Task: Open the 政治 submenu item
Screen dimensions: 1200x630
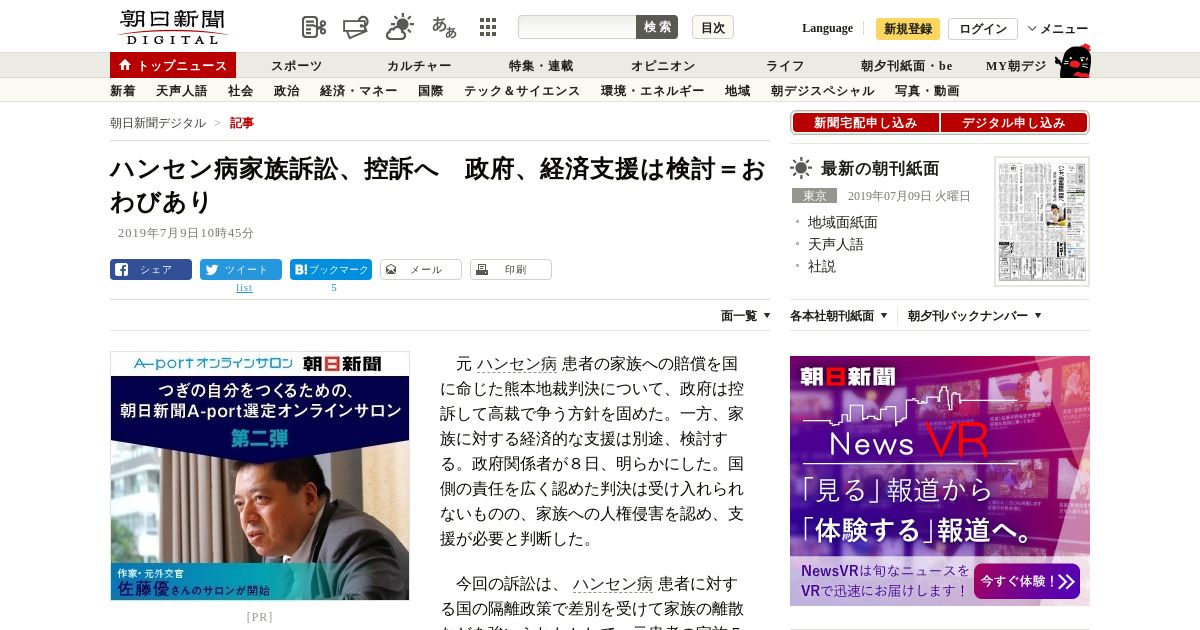Action: [x=287, y=91]
